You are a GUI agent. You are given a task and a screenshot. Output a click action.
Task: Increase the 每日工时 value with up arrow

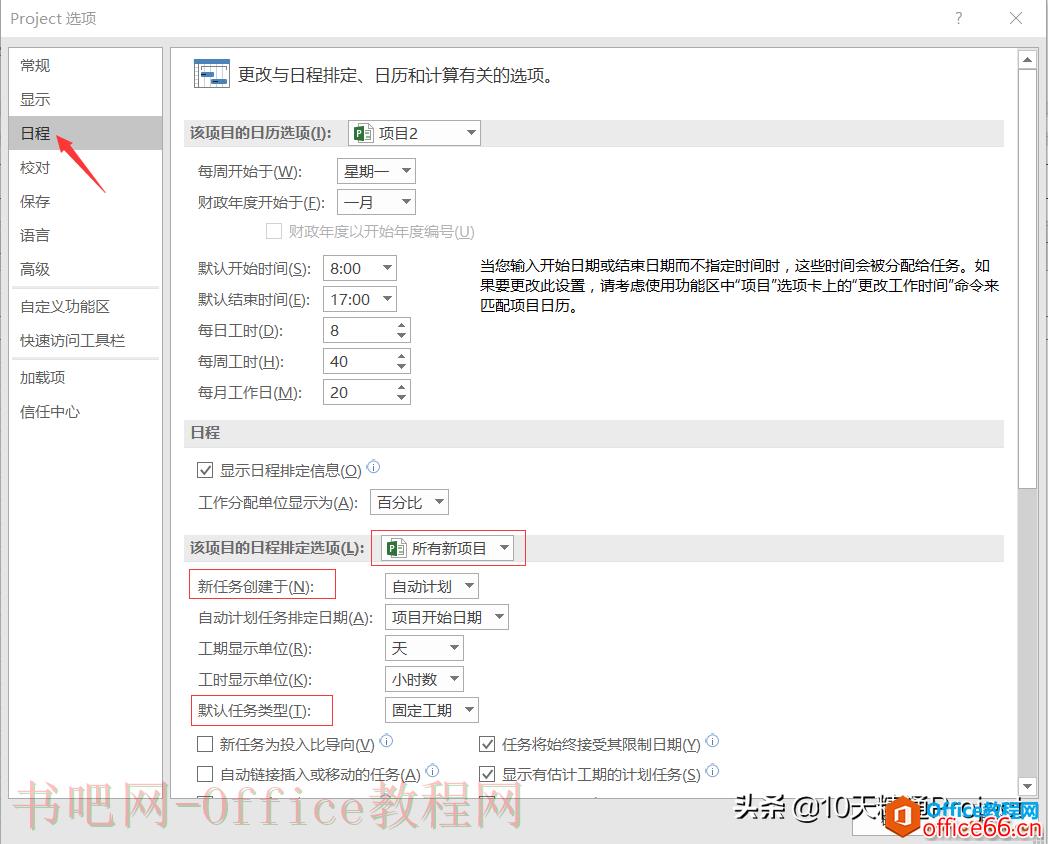coord(401,325)
